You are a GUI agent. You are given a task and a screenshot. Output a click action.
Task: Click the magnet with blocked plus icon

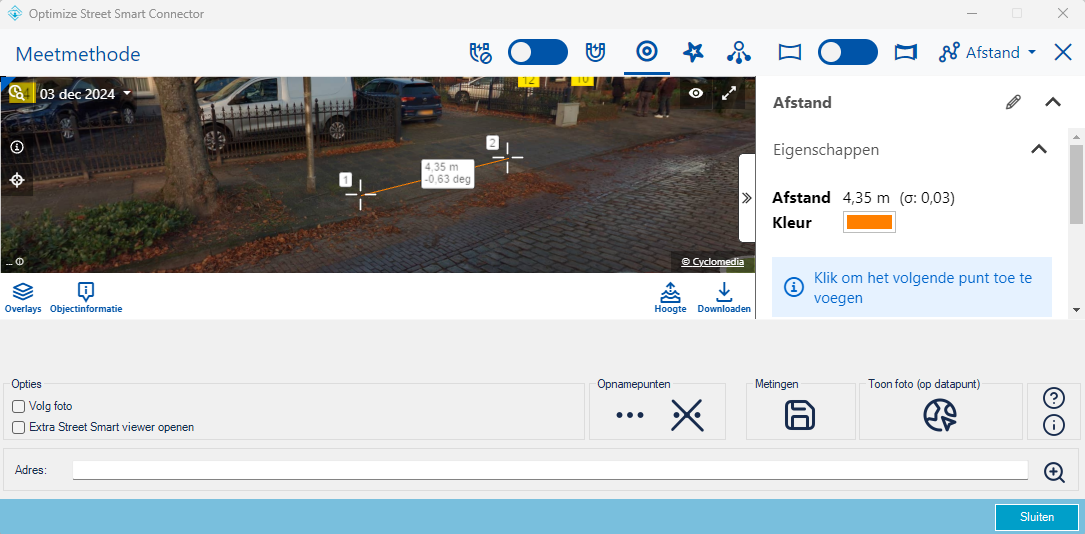point(480,53)
